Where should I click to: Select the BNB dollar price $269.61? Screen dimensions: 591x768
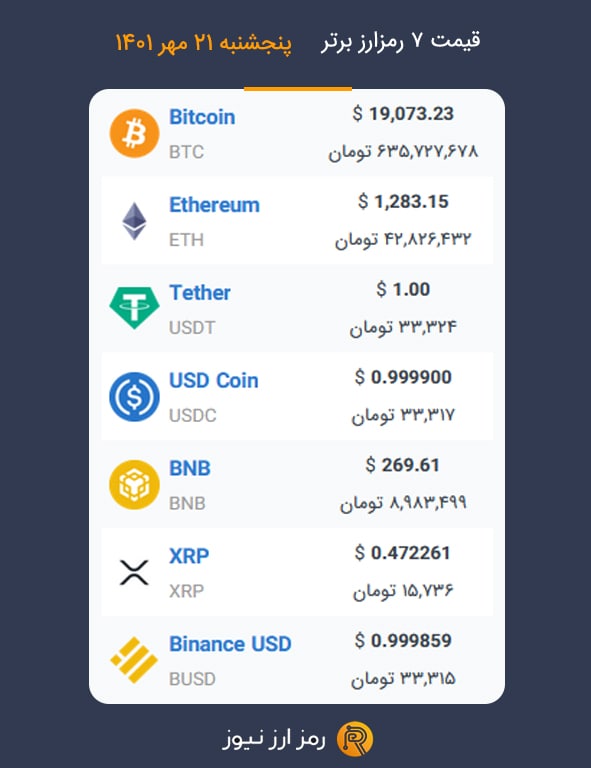coord(403,465)
